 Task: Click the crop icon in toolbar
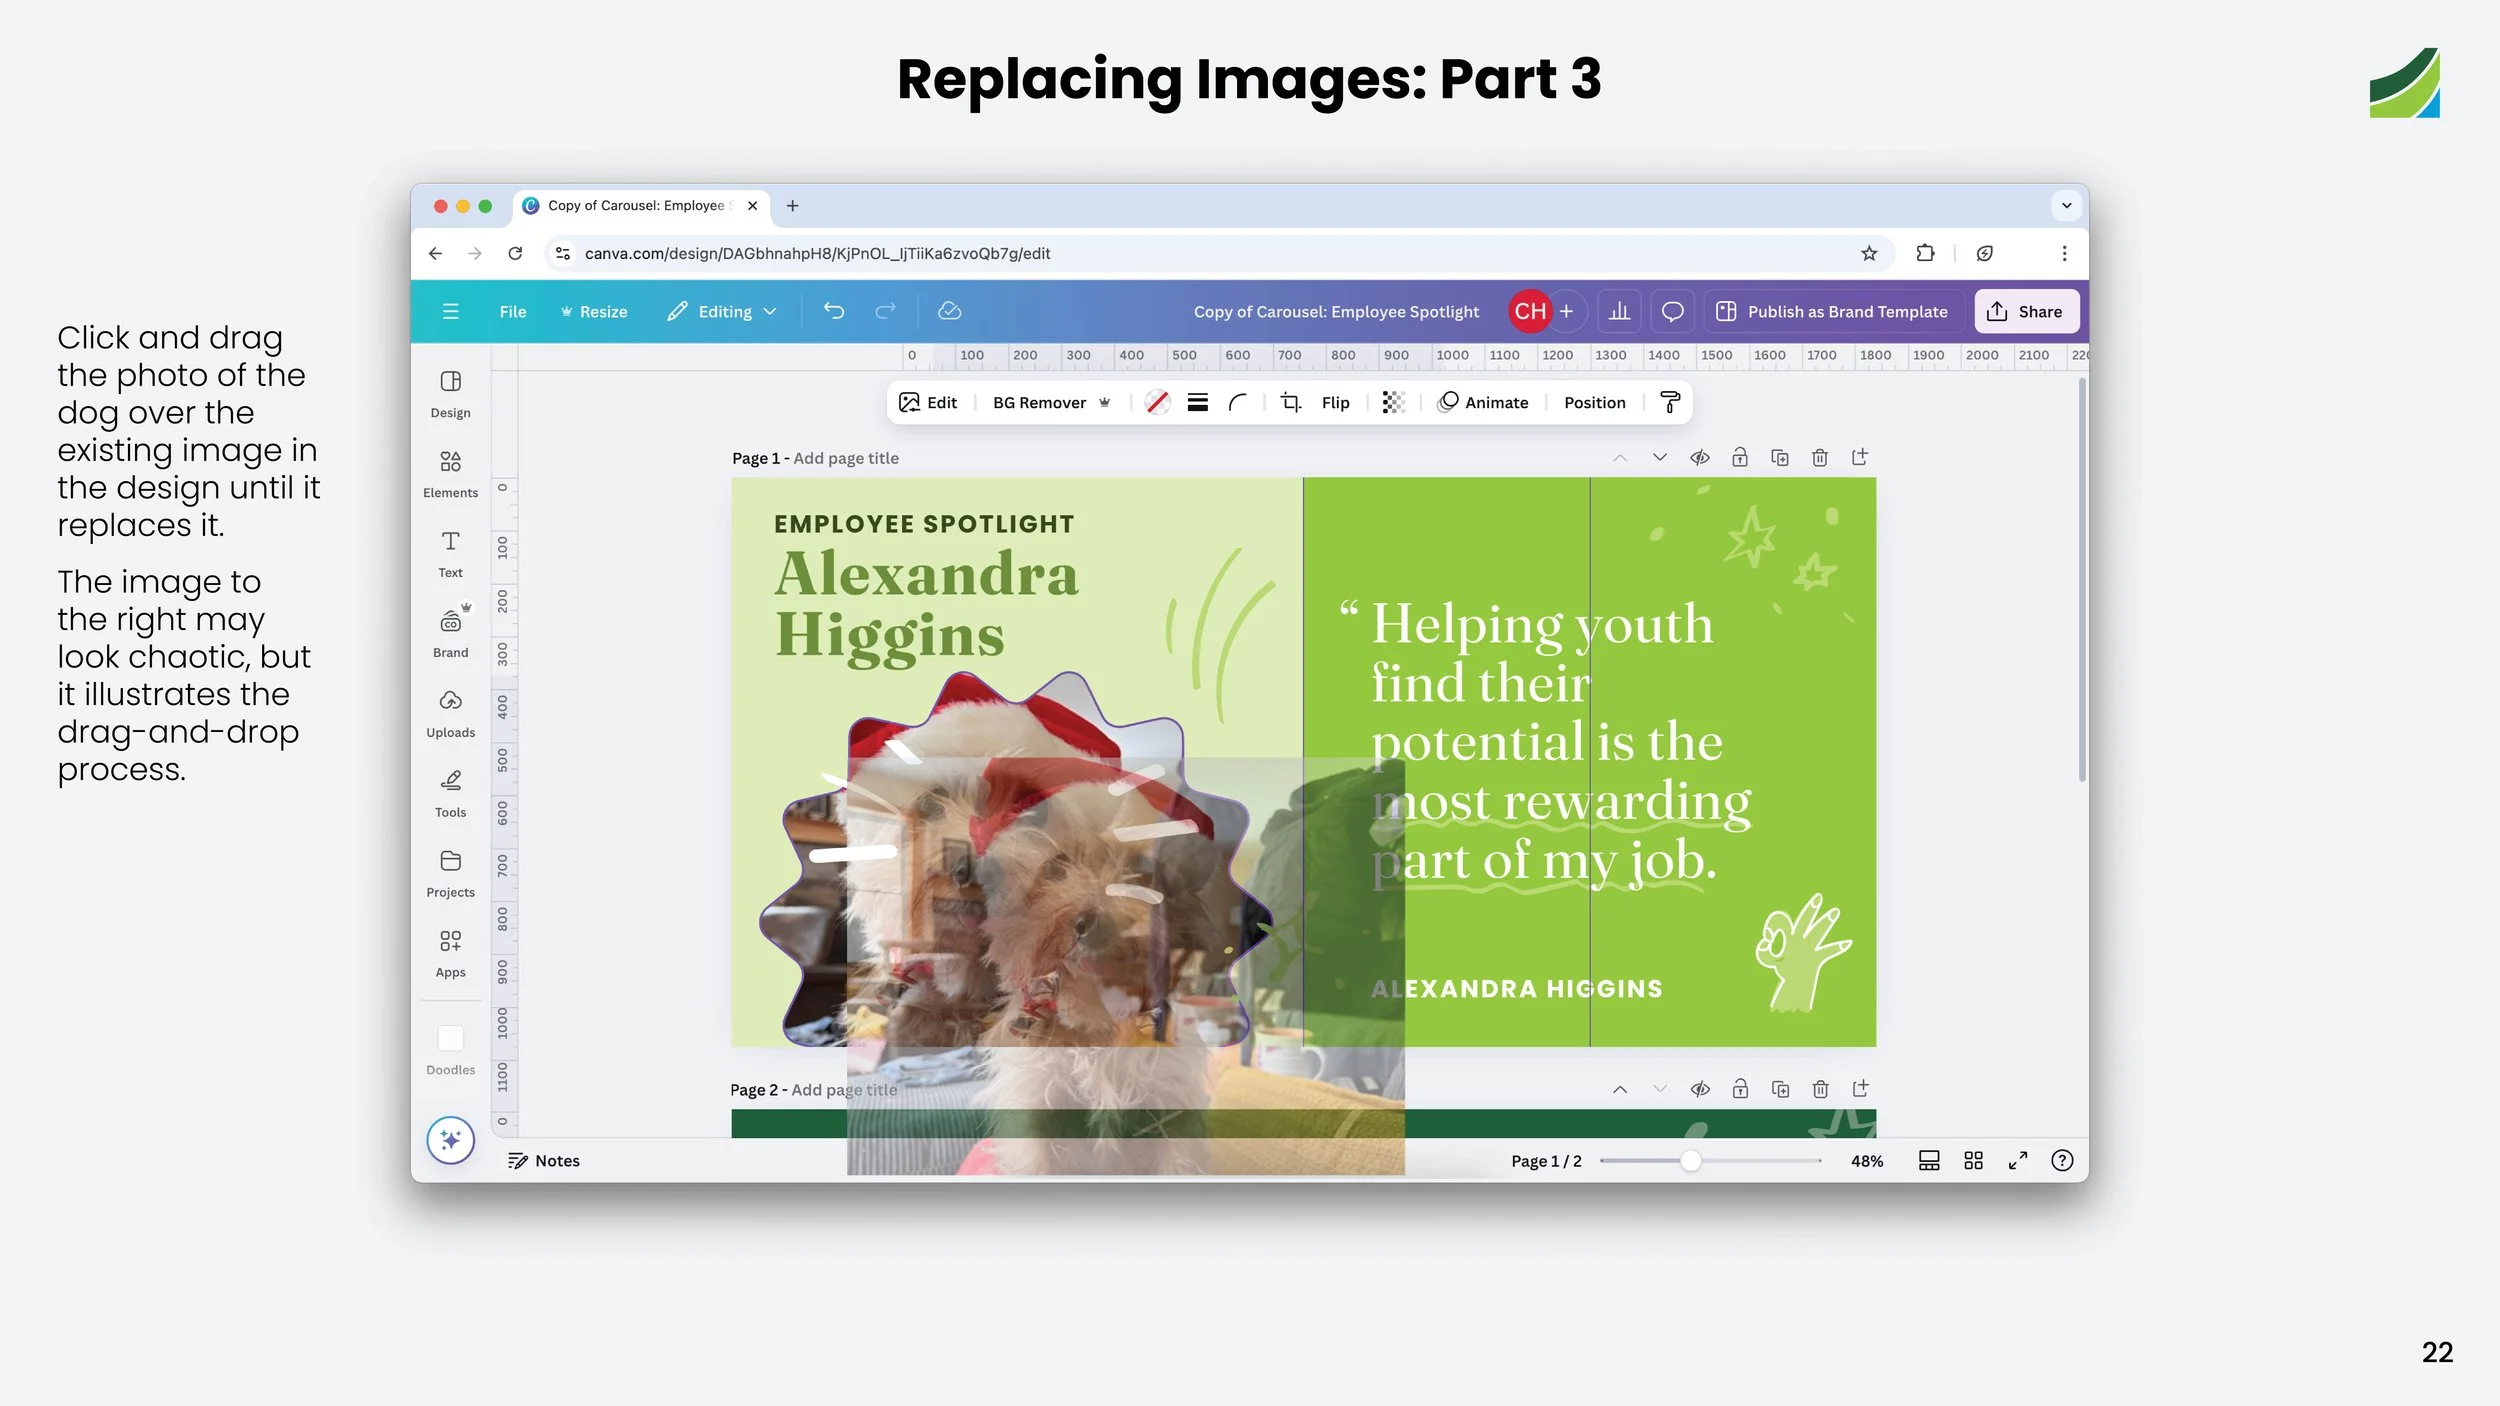1290,402
